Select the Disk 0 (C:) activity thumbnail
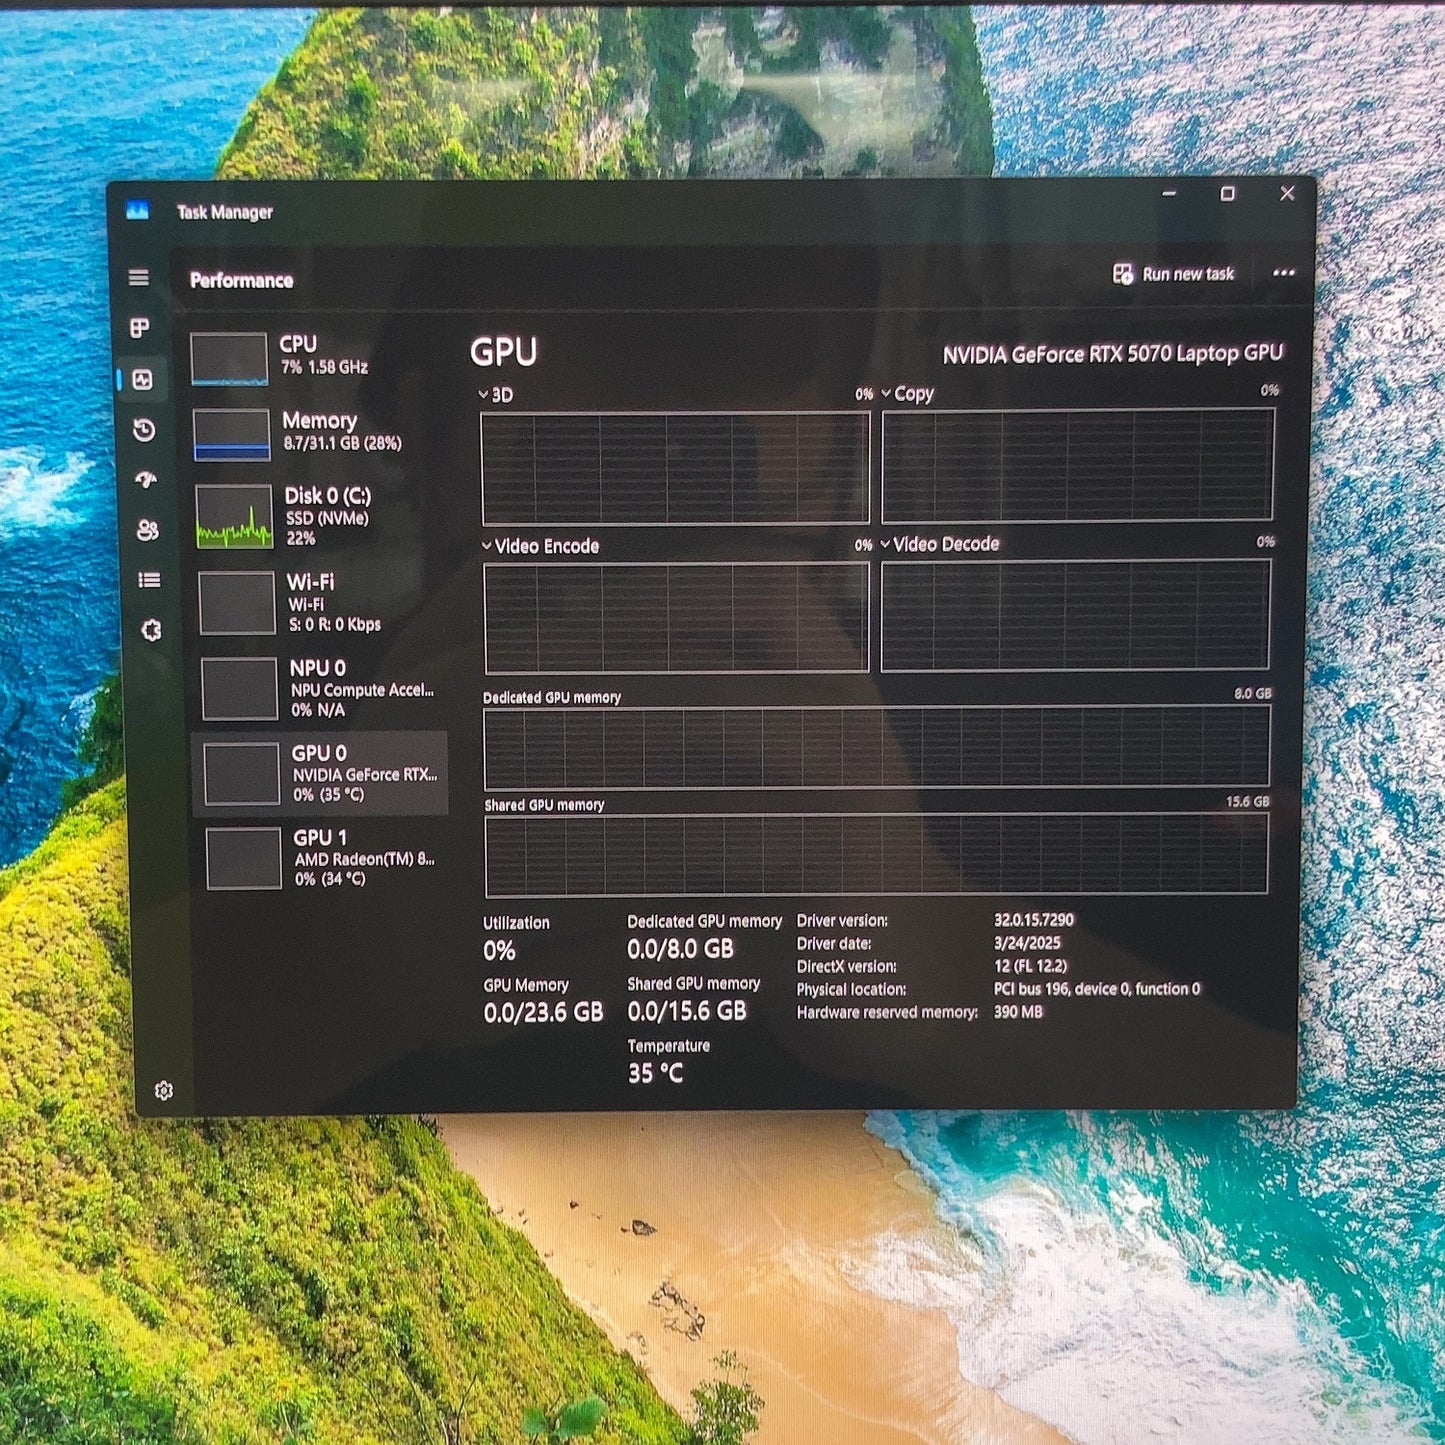Image resolution: width=1445 pixels, height=1445 pixels. 234,517
